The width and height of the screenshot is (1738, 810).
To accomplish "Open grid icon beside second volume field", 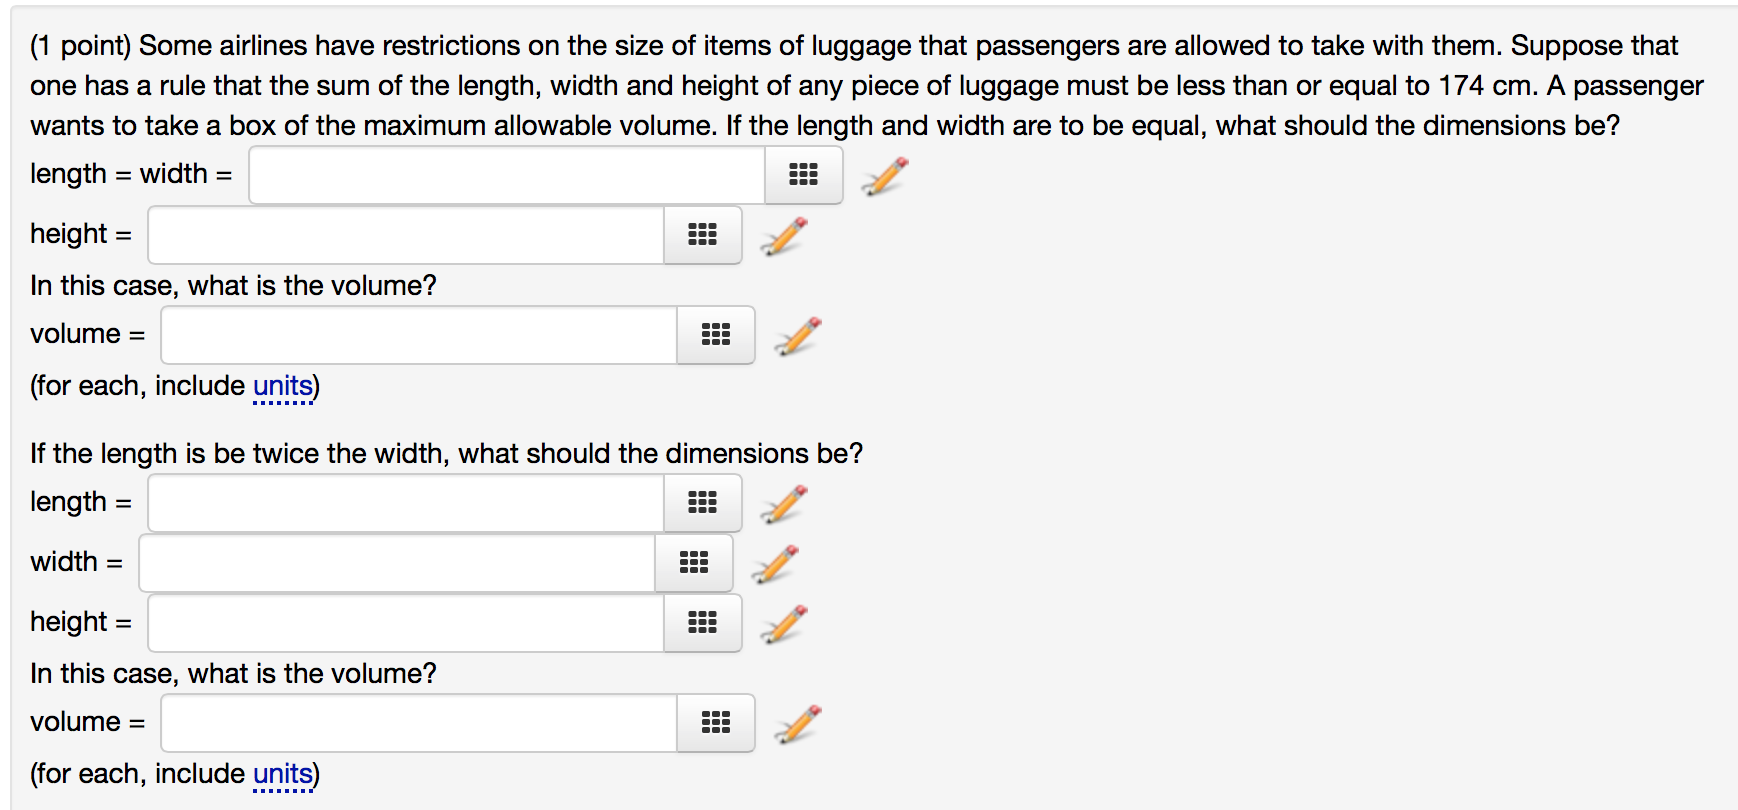I will (x=715, y=723).
